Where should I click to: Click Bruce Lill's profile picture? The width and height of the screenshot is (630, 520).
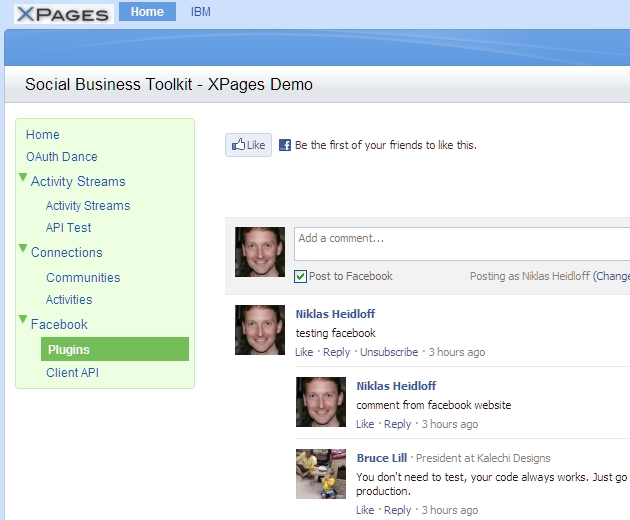coord(321,474)
